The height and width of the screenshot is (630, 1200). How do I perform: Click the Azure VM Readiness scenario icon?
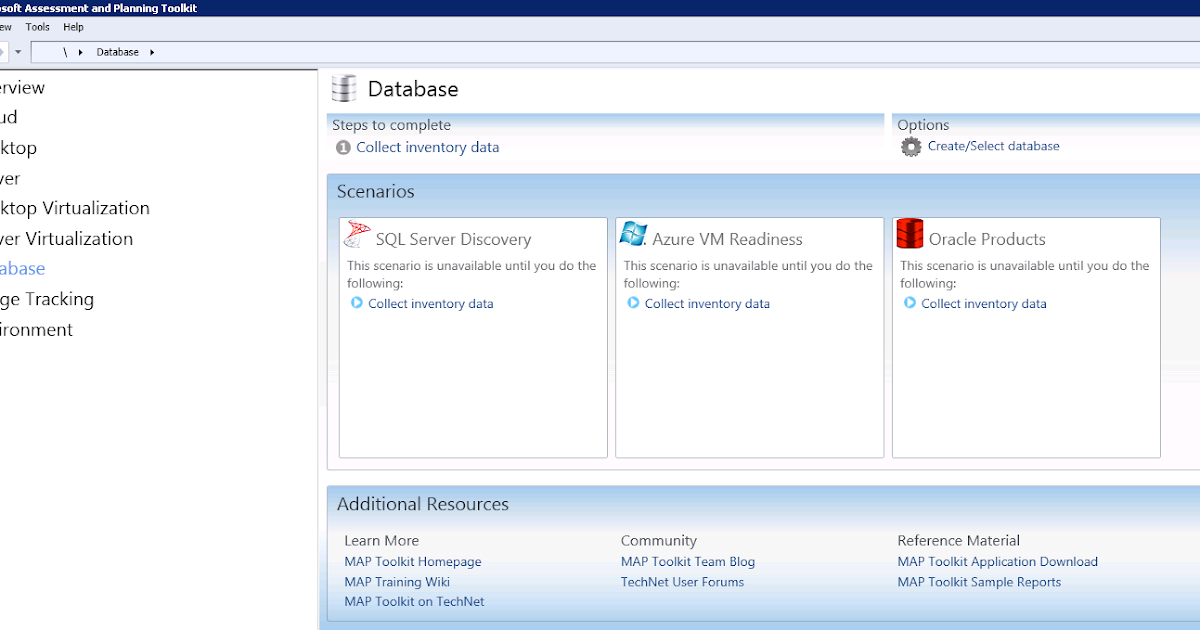coord(633,233)
